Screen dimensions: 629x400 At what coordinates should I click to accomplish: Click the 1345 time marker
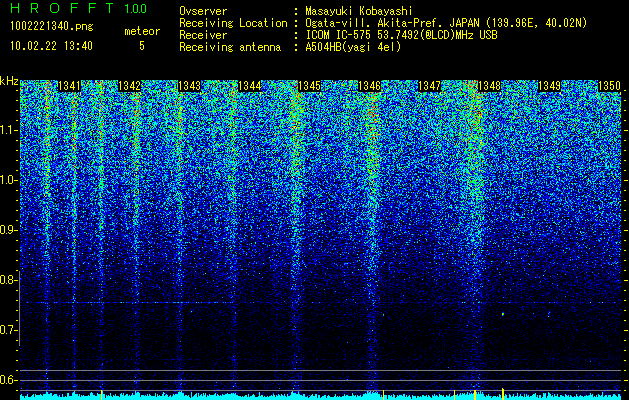pos(309,86)
